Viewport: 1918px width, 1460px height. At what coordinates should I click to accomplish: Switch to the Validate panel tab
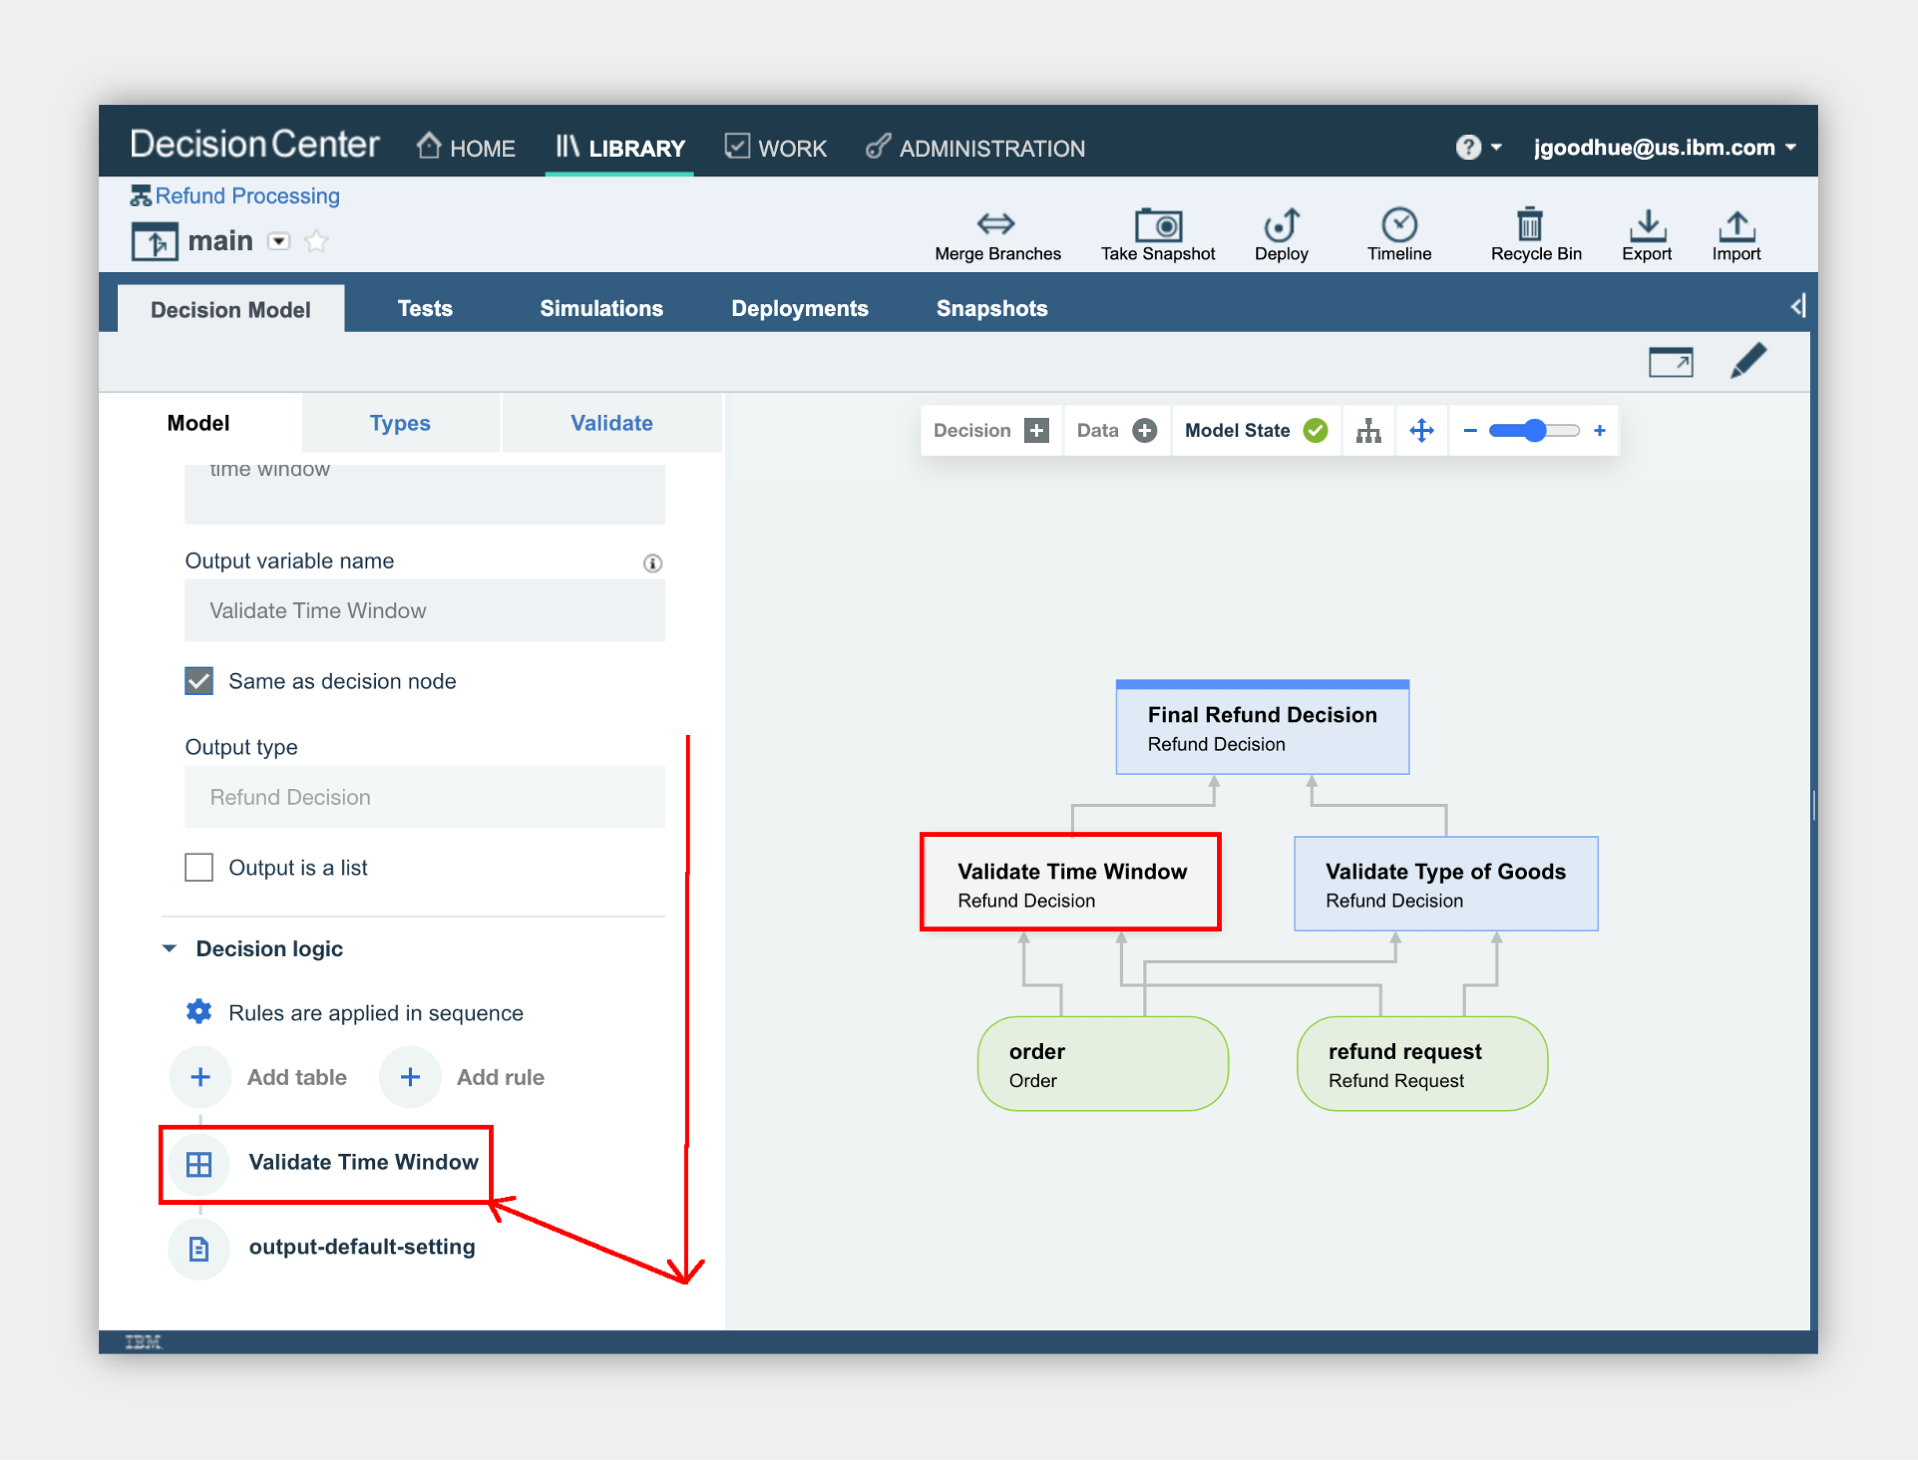(611, 423)
